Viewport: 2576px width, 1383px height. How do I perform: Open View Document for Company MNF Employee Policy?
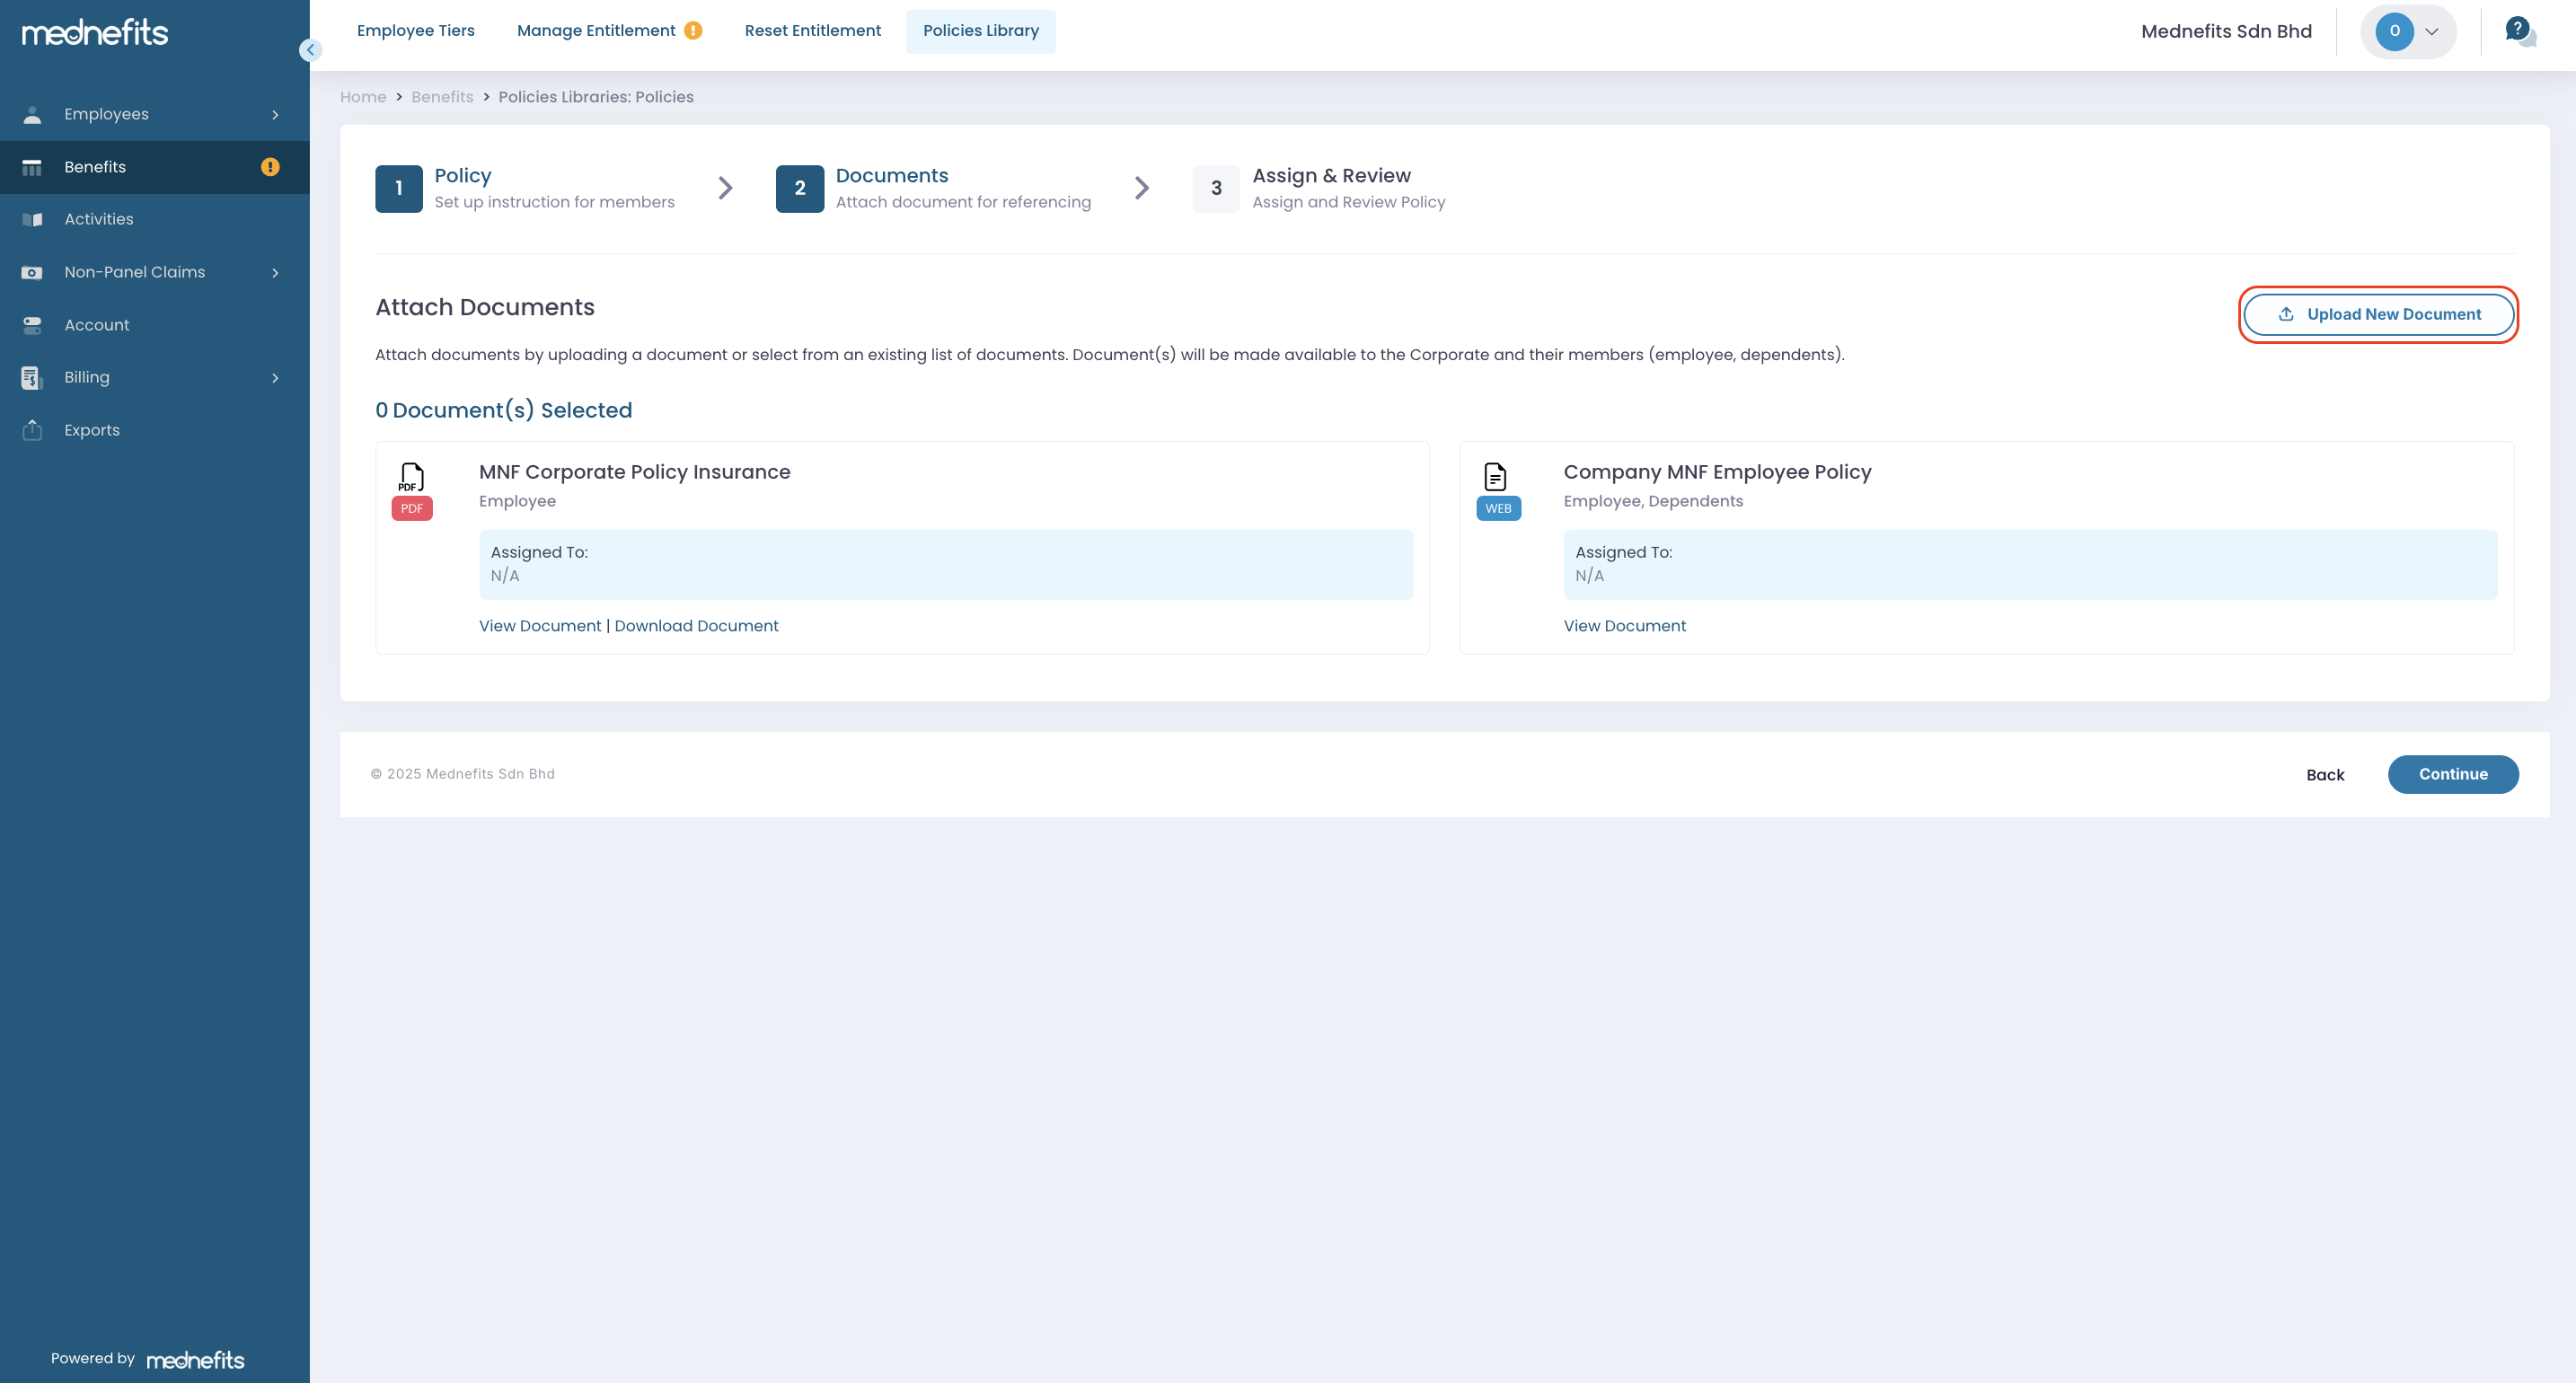(x=1624, y=626)
